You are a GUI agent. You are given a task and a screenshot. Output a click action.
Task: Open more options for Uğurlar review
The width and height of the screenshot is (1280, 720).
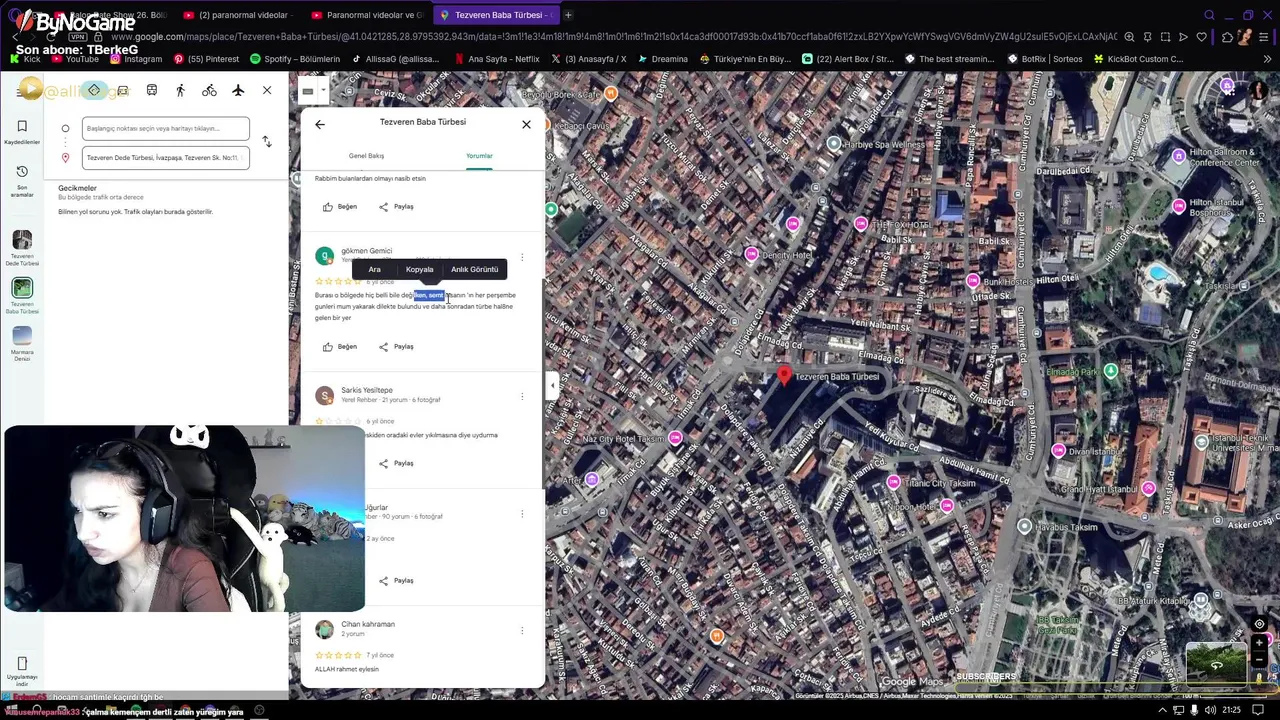521,514
